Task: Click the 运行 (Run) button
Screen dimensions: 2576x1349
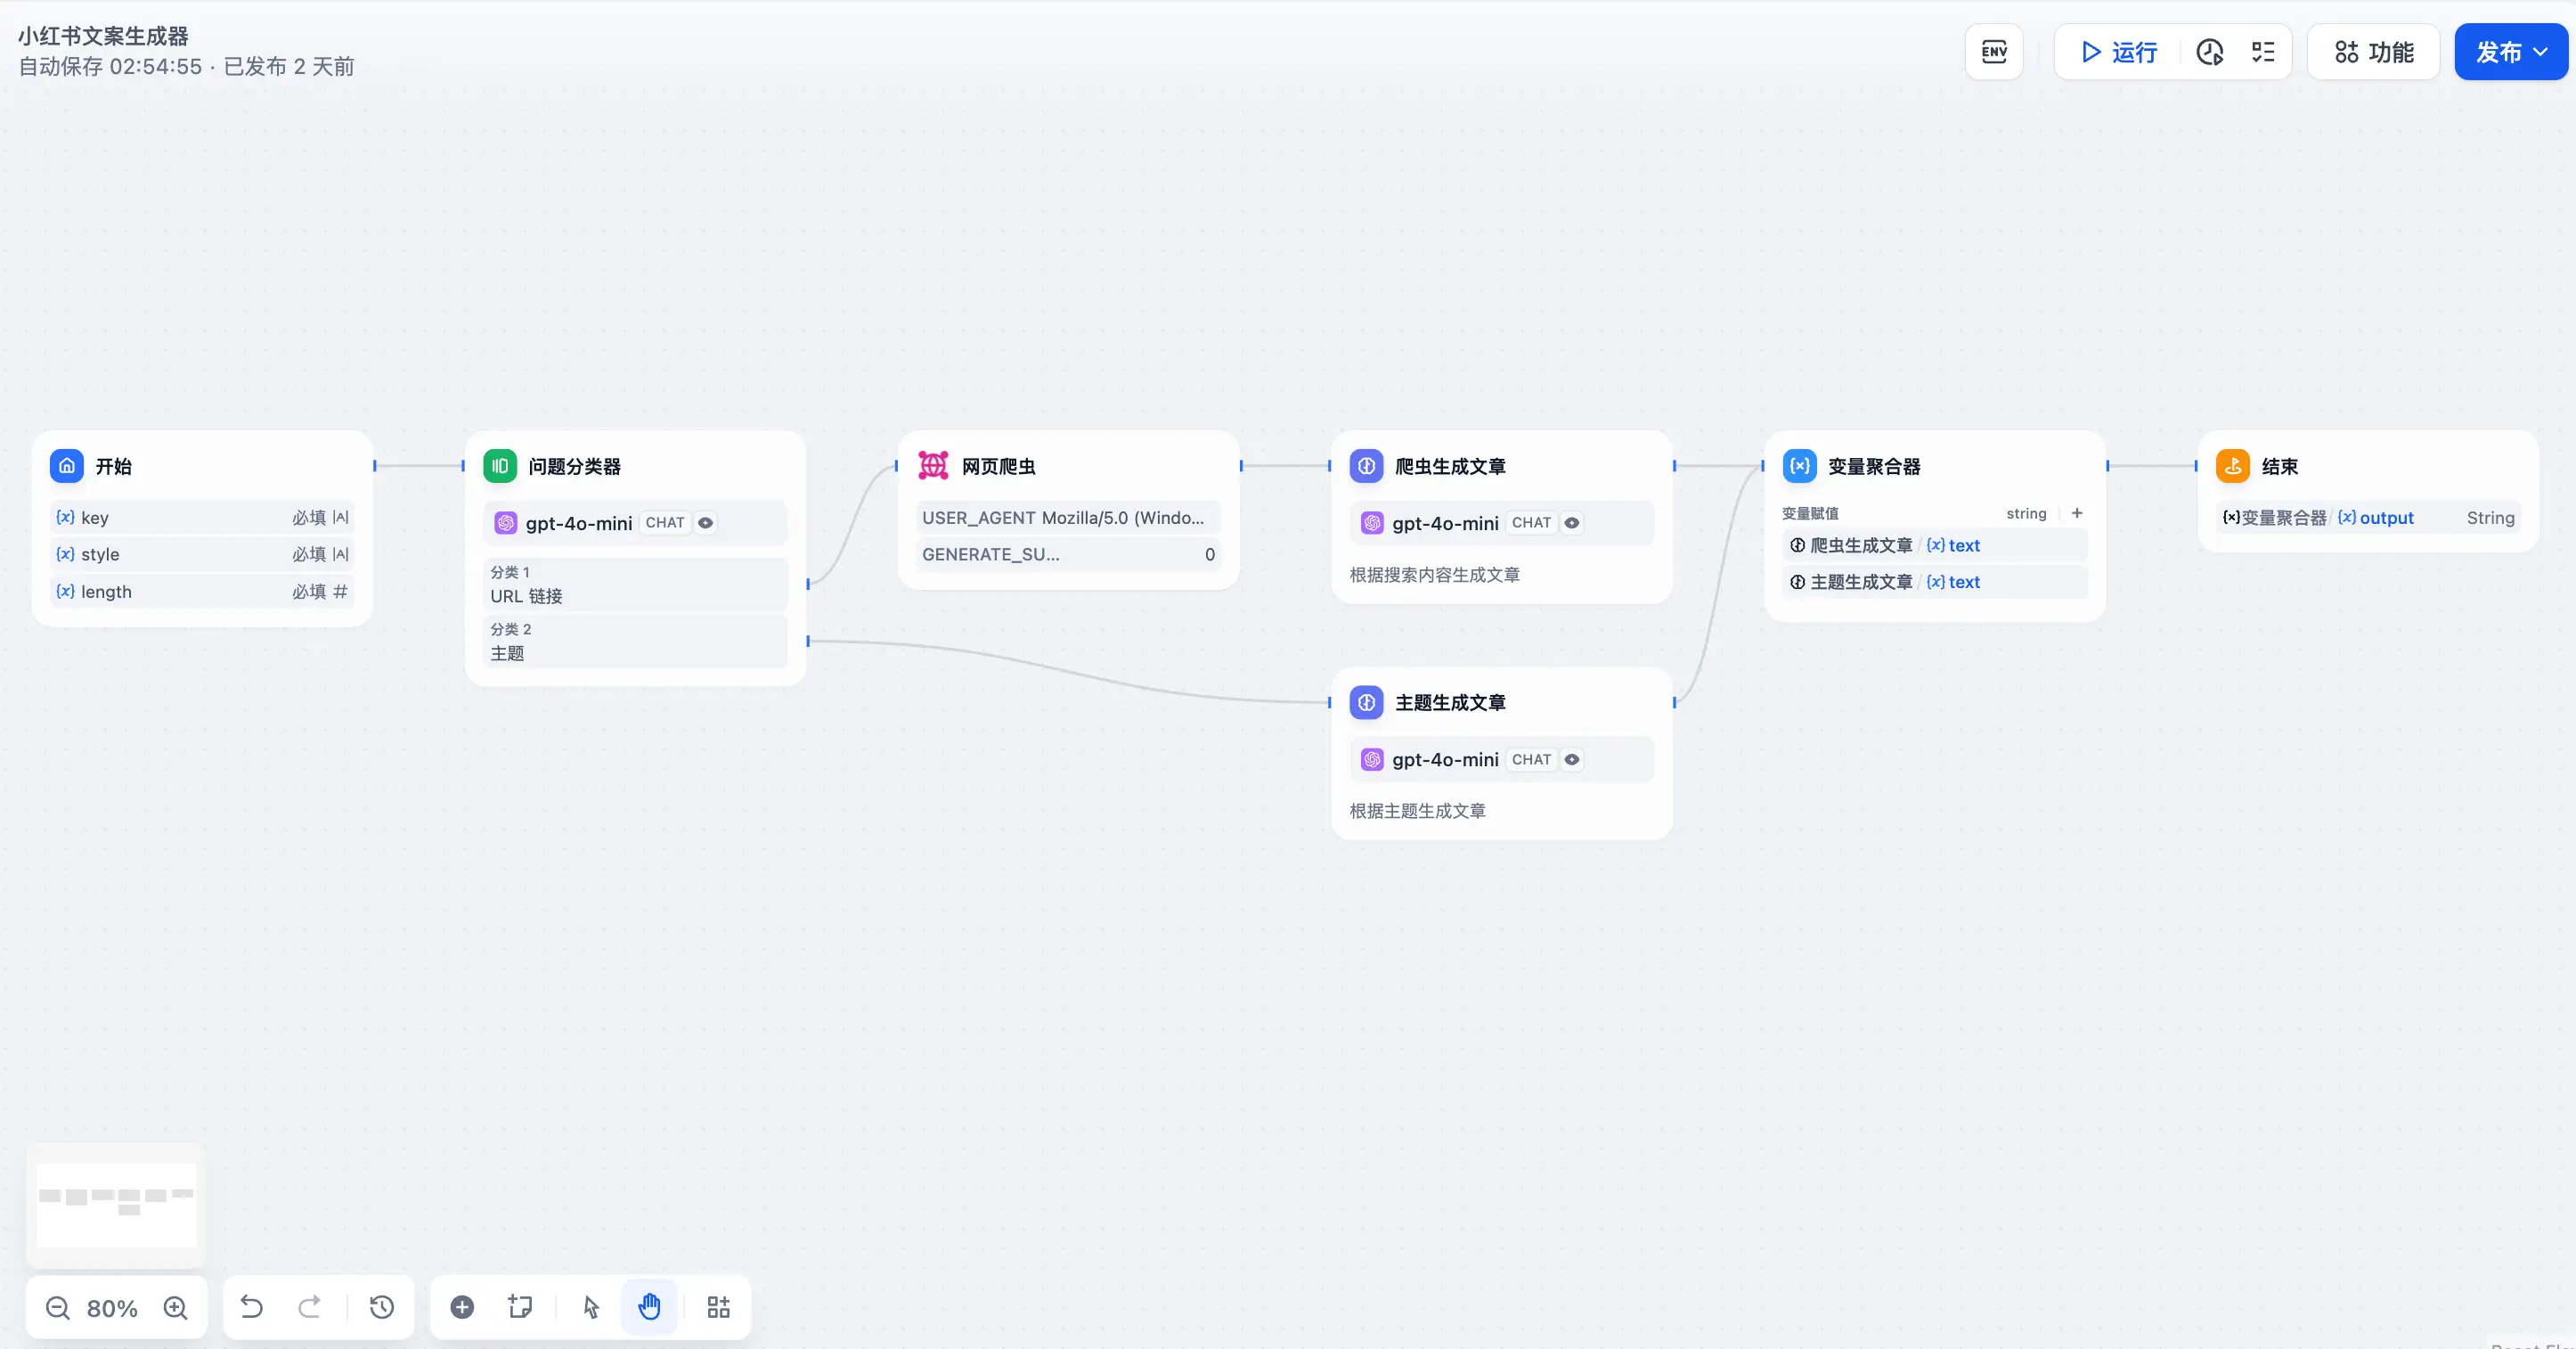Action: pyautogui.click(x=2119, y=51)
